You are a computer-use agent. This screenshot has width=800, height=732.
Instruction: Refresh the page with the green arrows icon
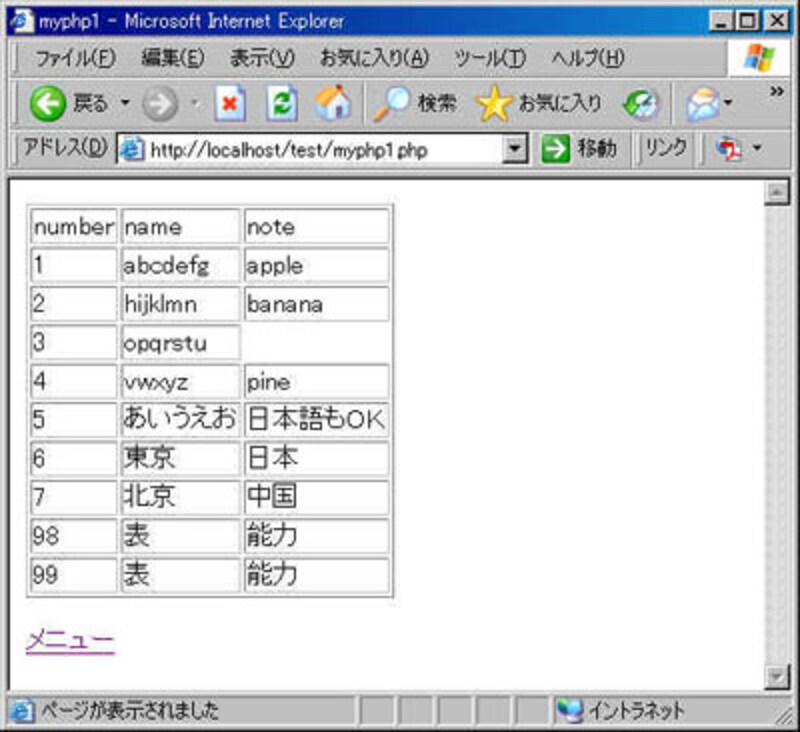tap(283, 103)
